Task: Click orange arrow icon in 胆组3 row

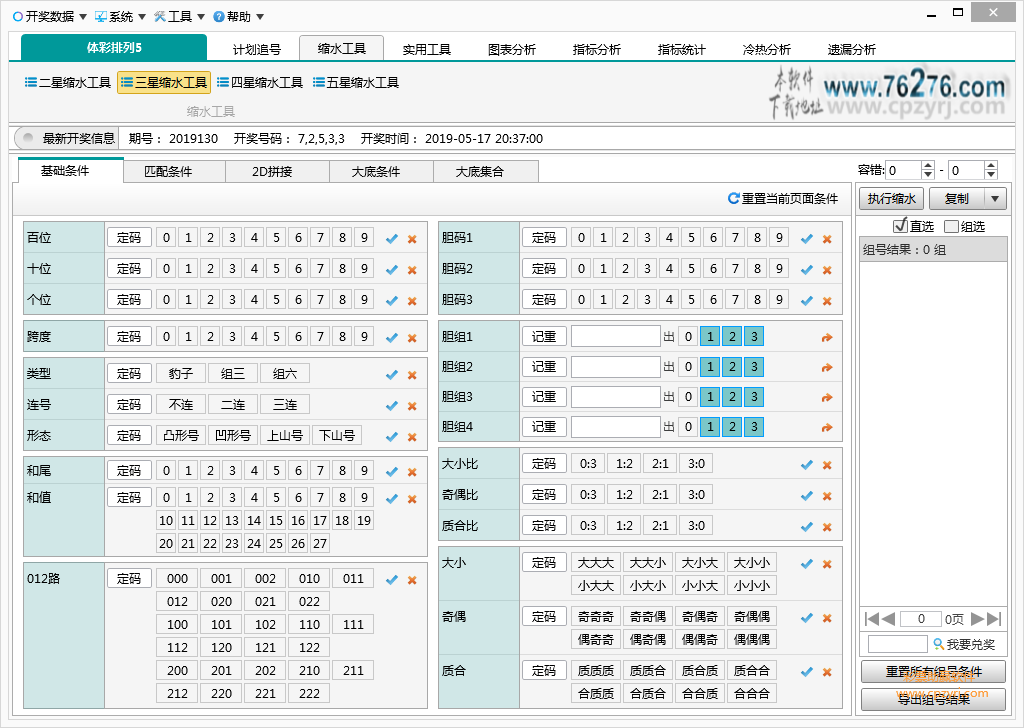Action: click(827, 398)
